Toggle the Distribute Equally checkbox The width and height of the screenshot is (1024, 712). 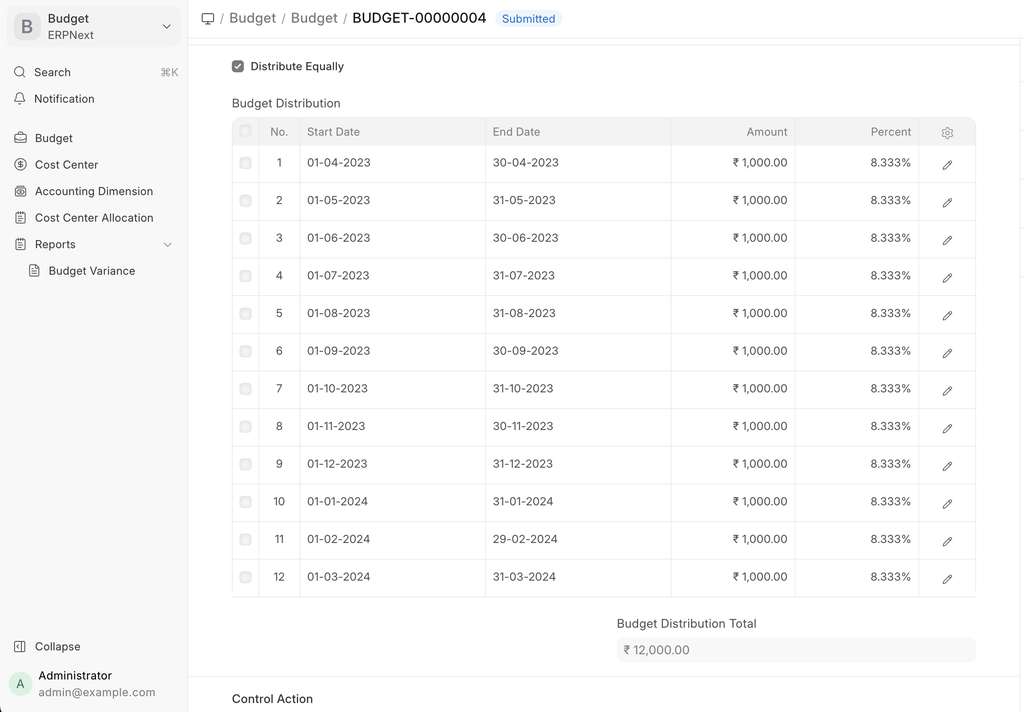click(238, 67)
